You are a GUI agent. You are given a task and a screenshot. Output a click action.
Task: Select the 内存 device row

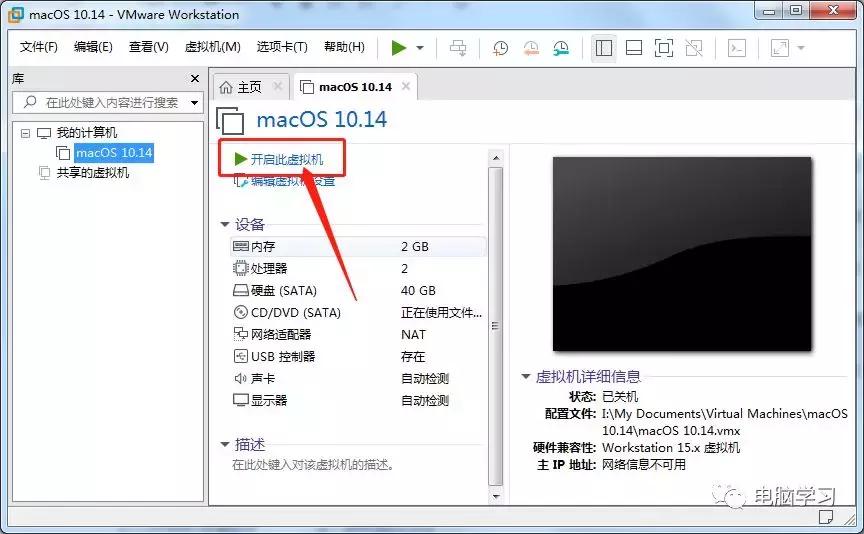[358, 246]
